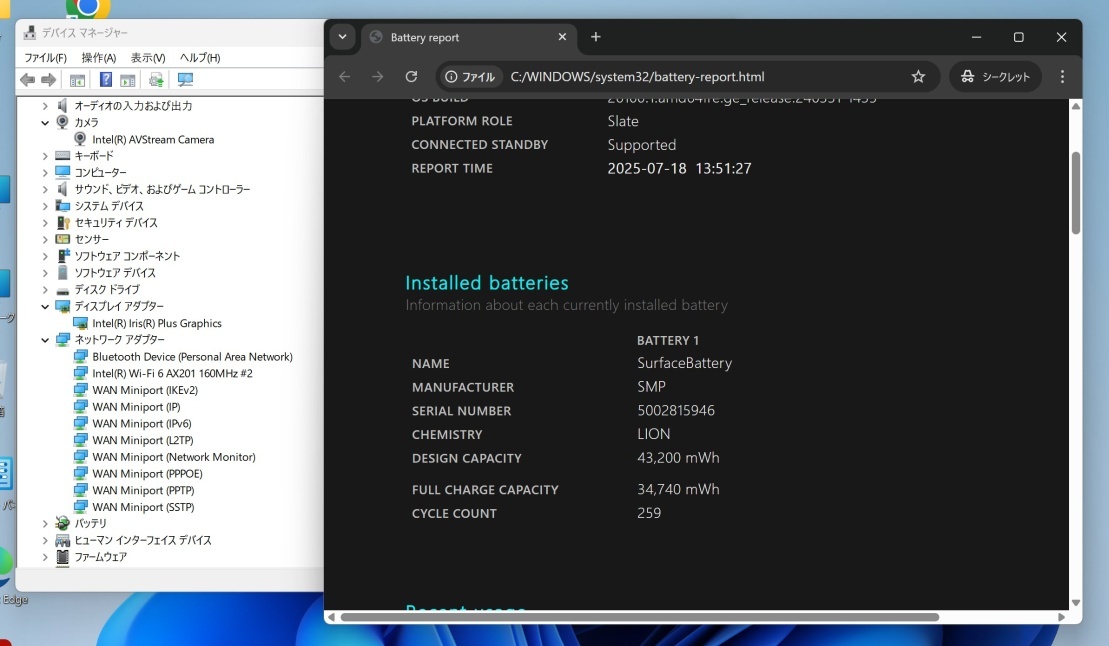This screenshot has height=646, width=1109.
Task: Click the serial number 5002815946
Action: coord(675,410)
